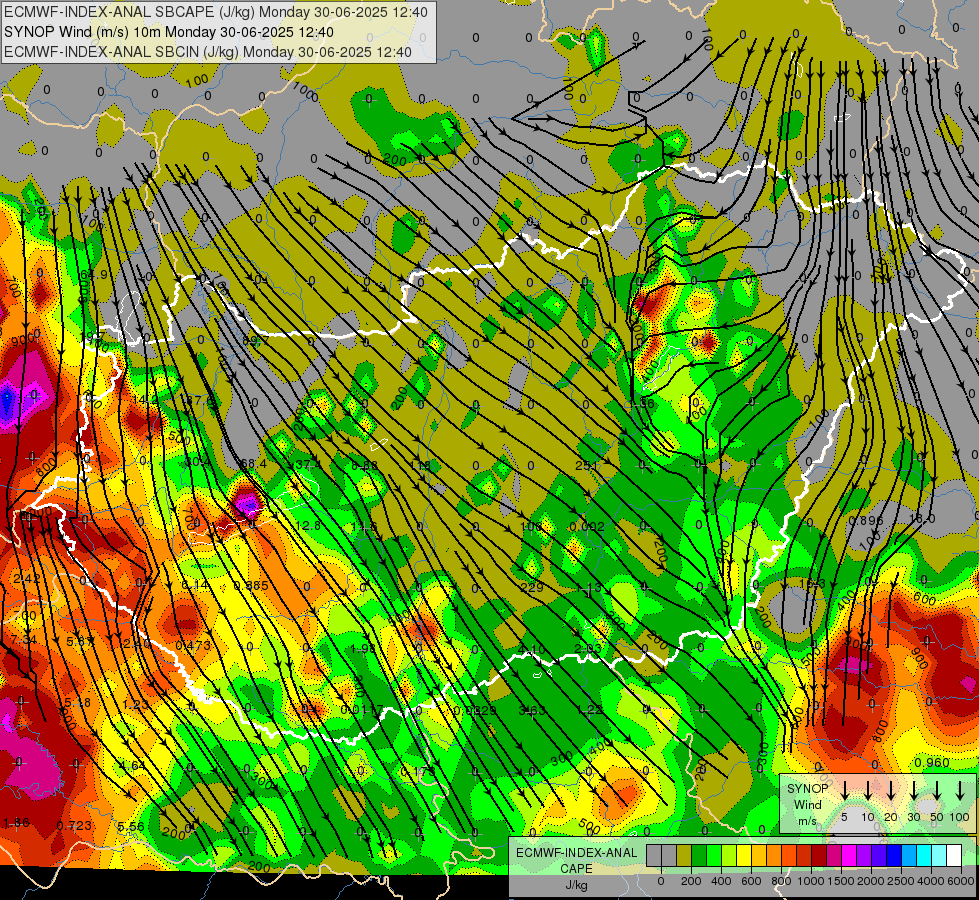
Task: Click the 1000 tick label in CAPE legend
Action: (x=811, y=881)
